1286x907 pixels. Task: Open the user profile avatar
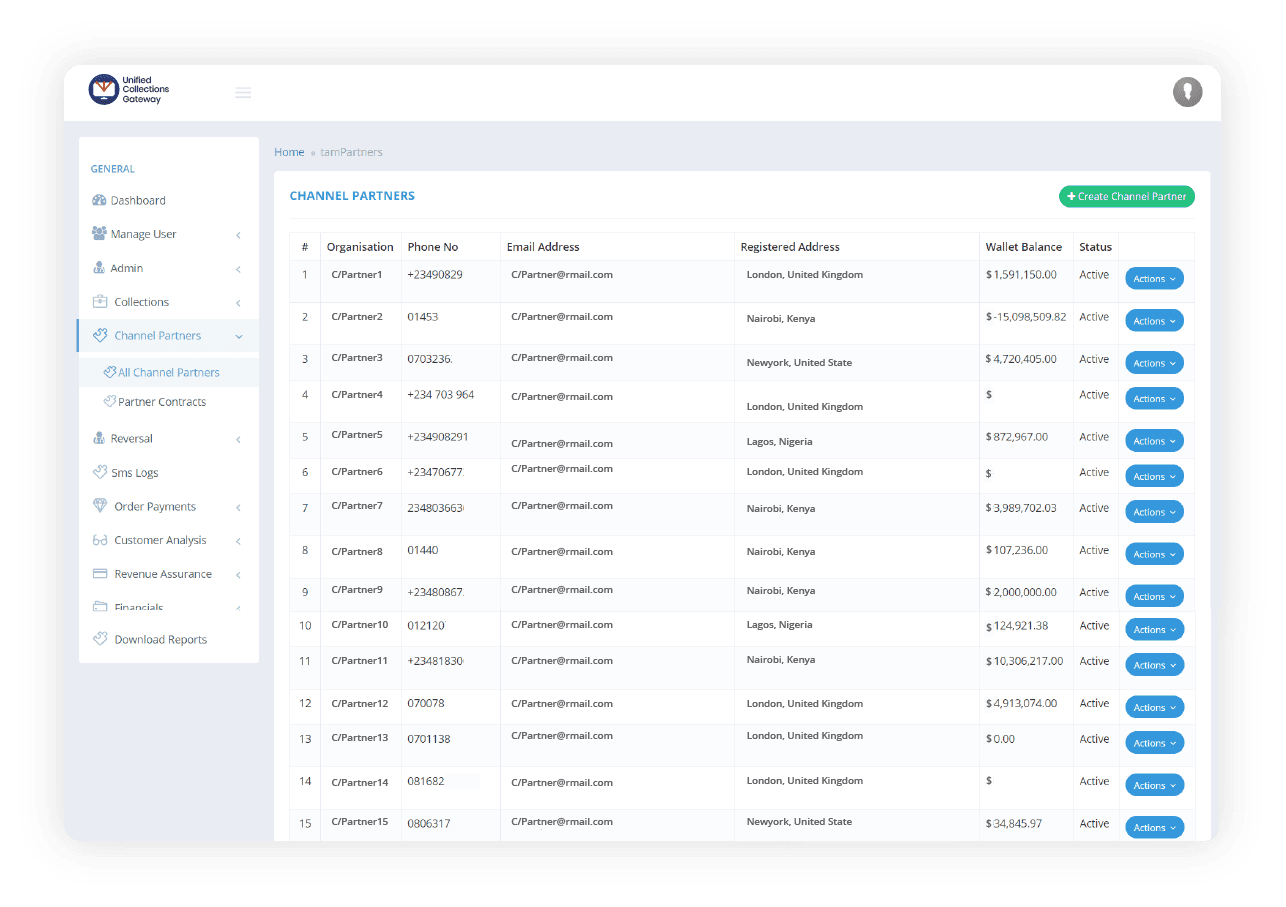(x=1187, y=92)
